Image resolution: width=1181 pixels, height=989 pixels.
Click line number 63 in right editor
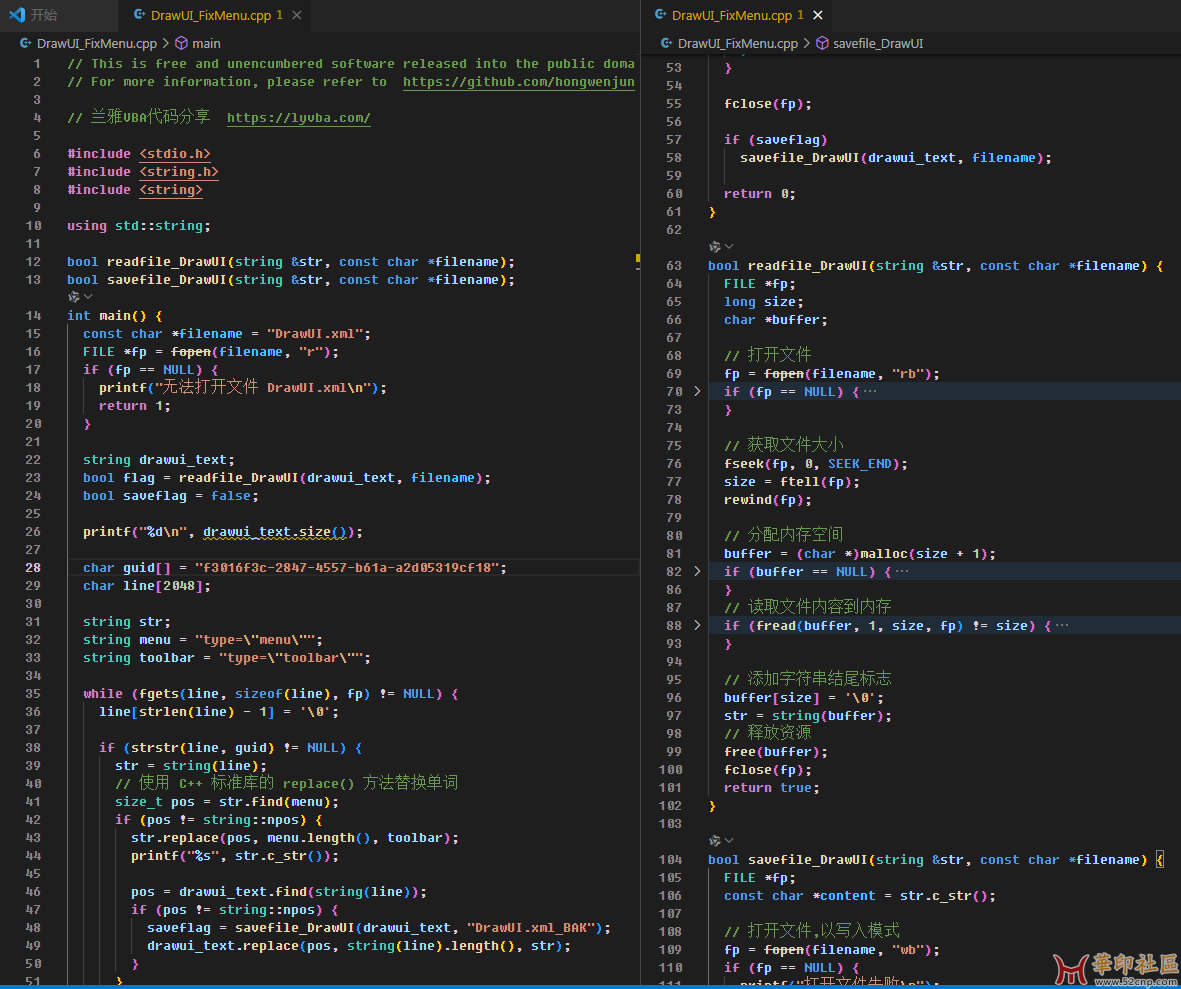pos(673,266)
